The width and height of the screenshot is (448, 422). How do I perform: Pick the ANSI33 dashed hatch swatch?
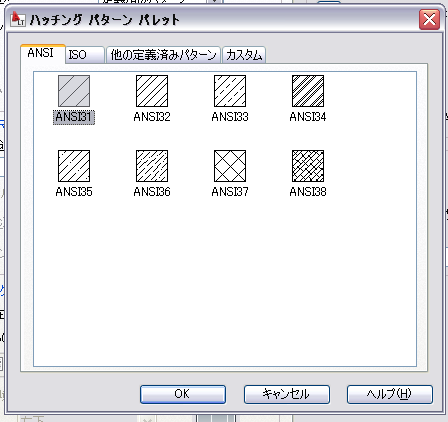[230, 91]
